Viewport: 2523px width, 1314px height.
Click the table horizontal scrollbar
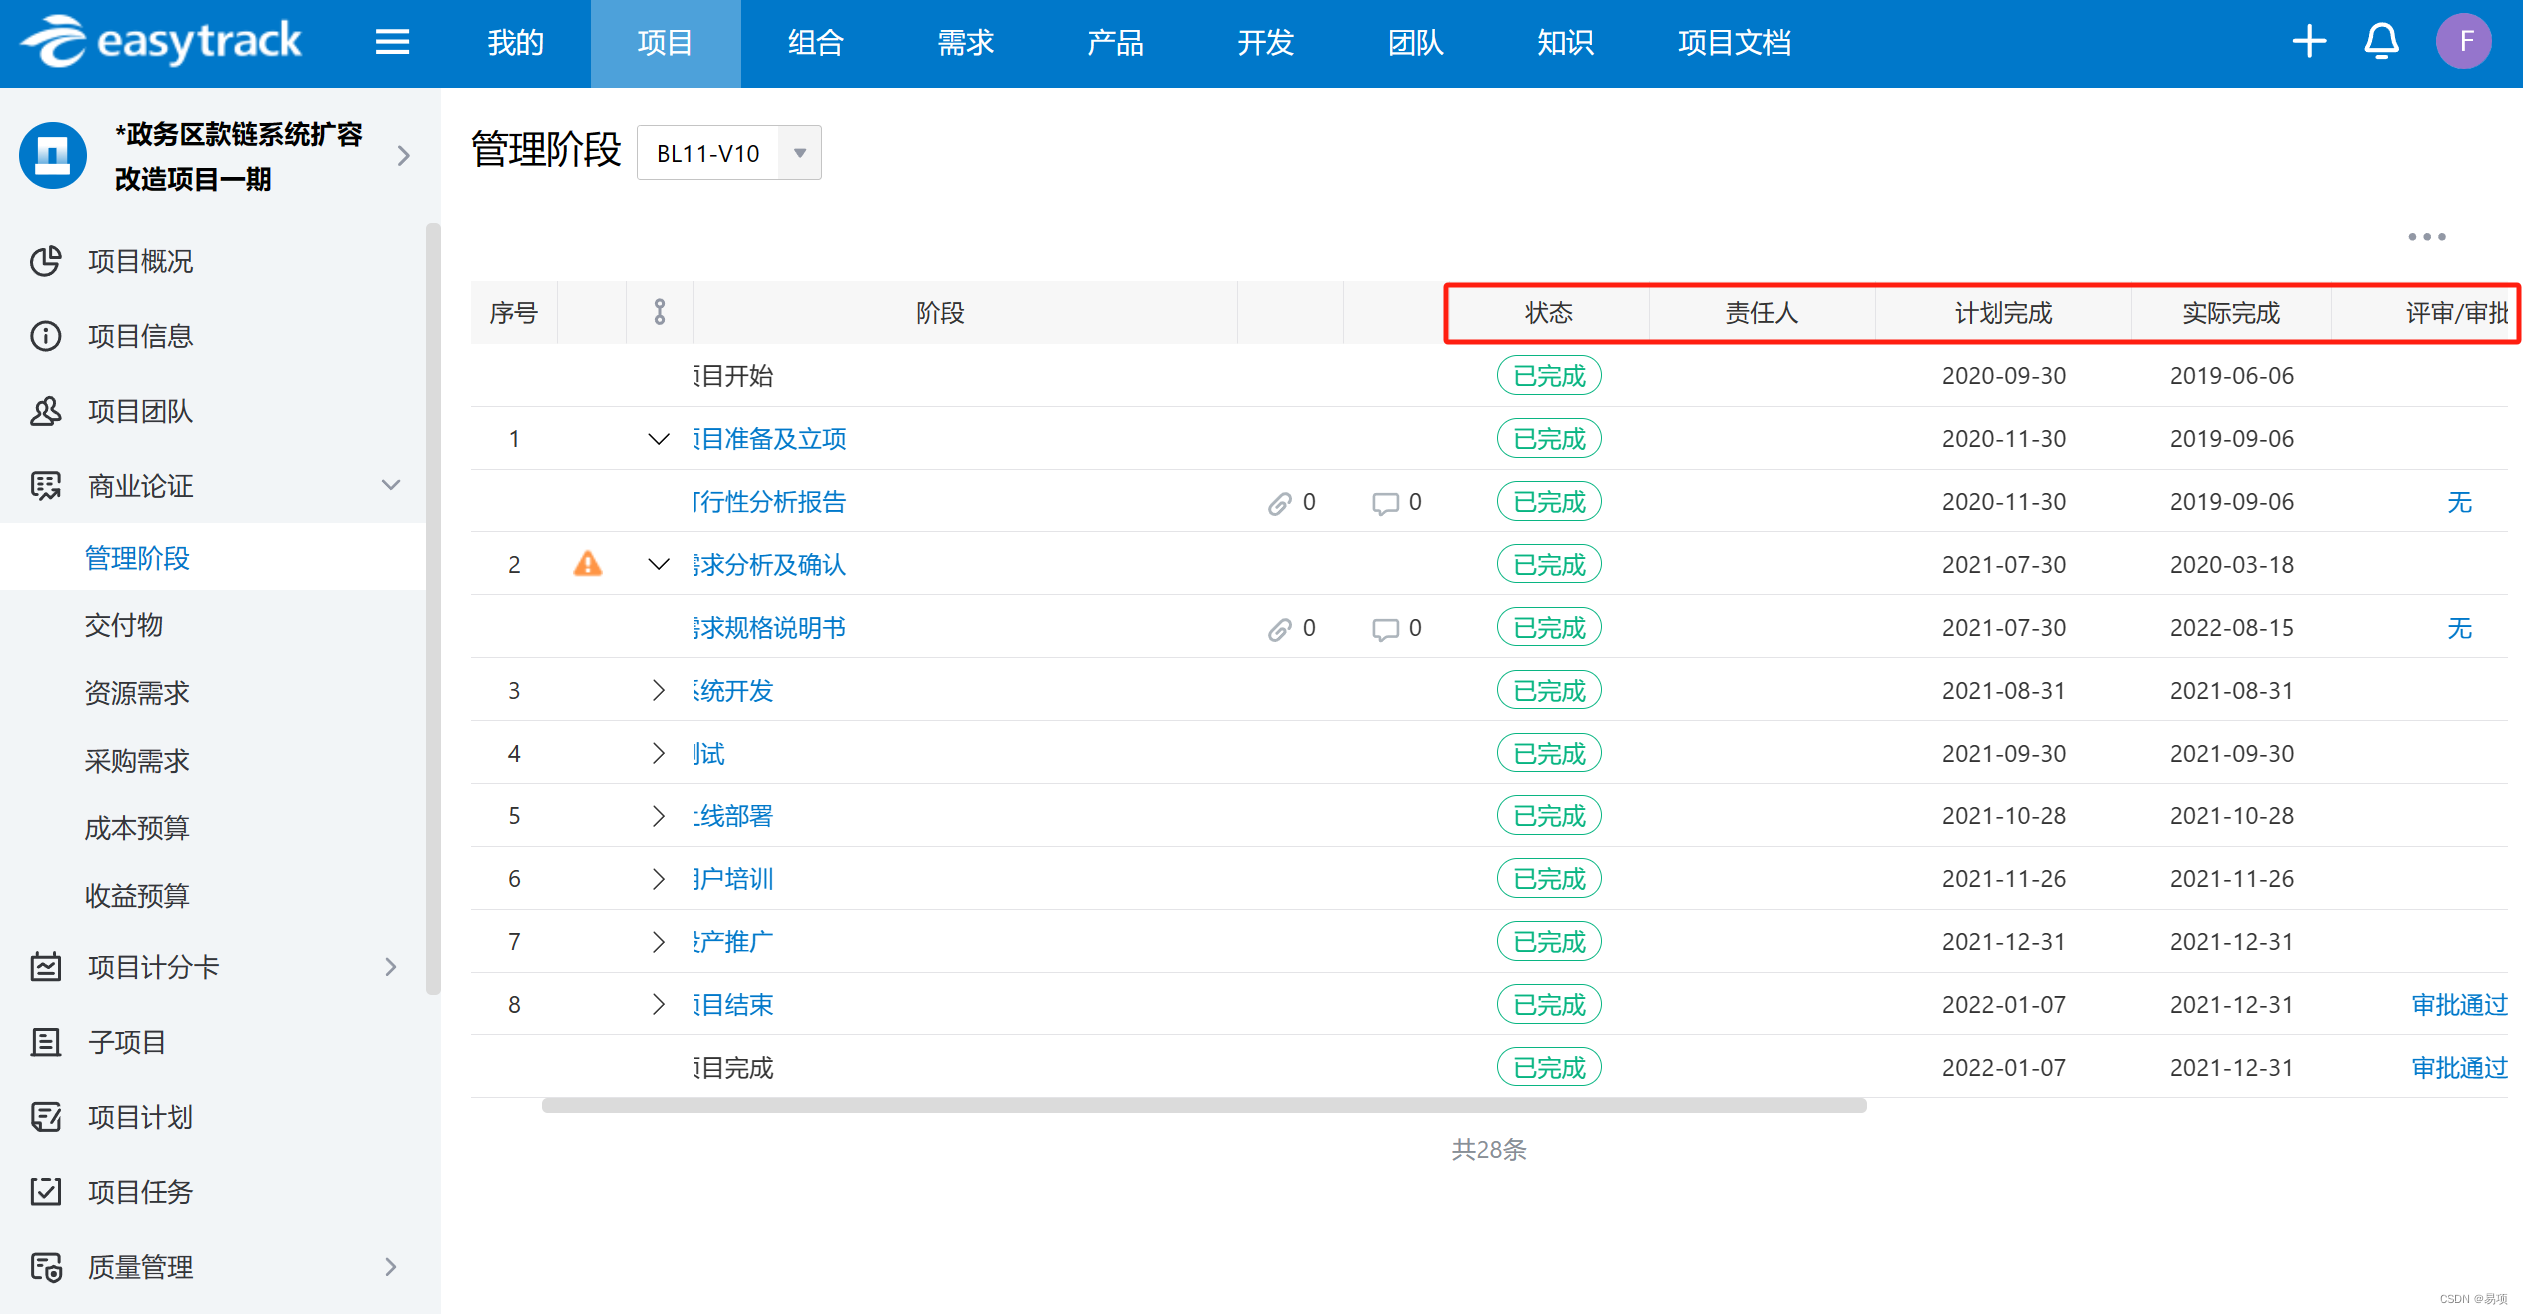pos(1204,1105)
